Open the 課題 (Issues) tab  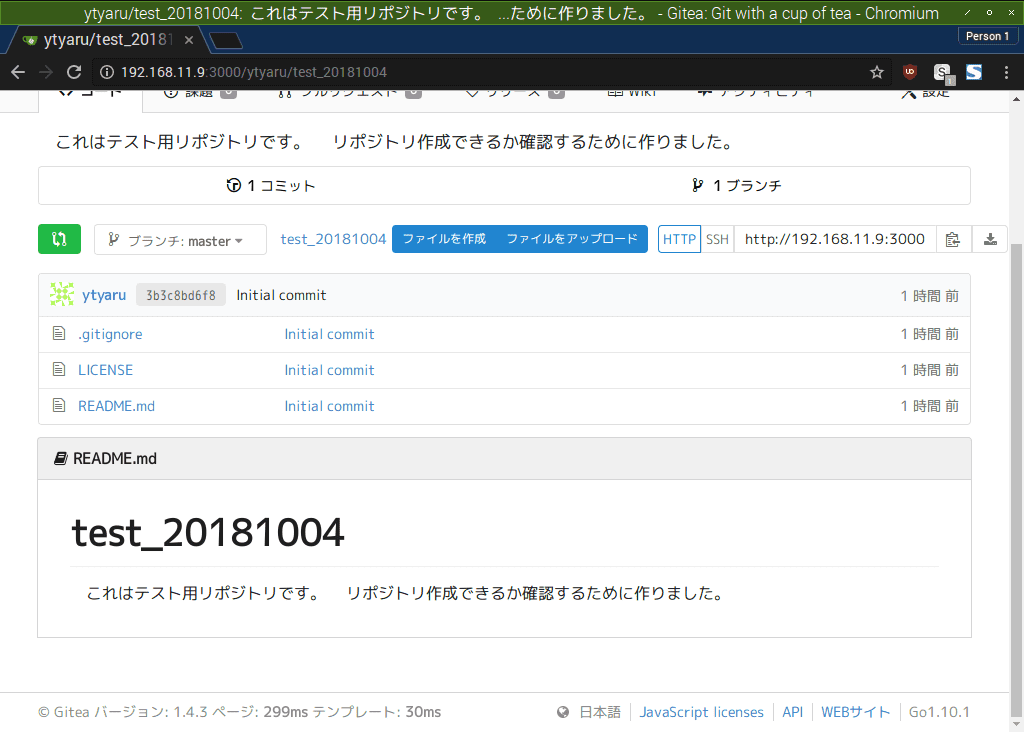pyautogui.click(x=198, y=90)
